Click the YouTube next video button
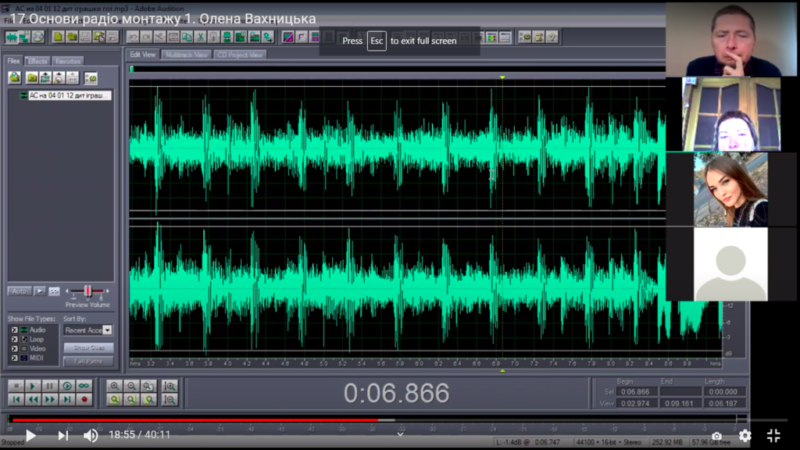800x450 pixels. [x=63, y=435]
